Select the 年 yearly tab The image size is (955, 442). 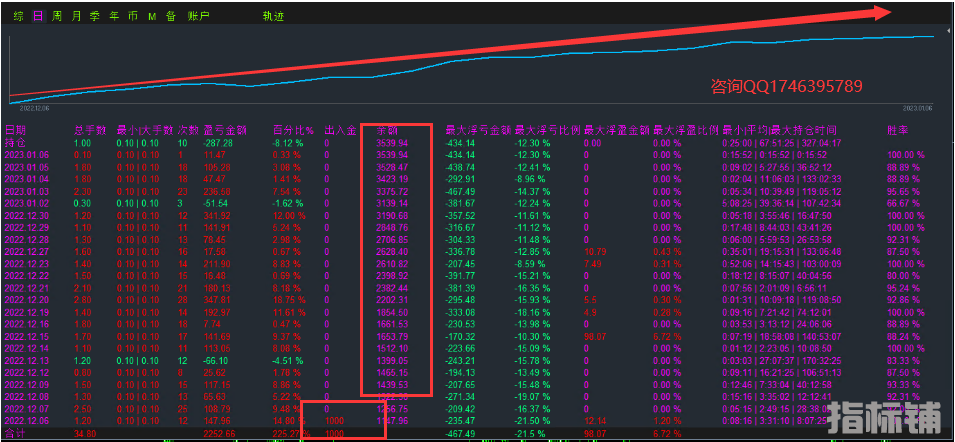pyautogui.click(x=114, y=17)
